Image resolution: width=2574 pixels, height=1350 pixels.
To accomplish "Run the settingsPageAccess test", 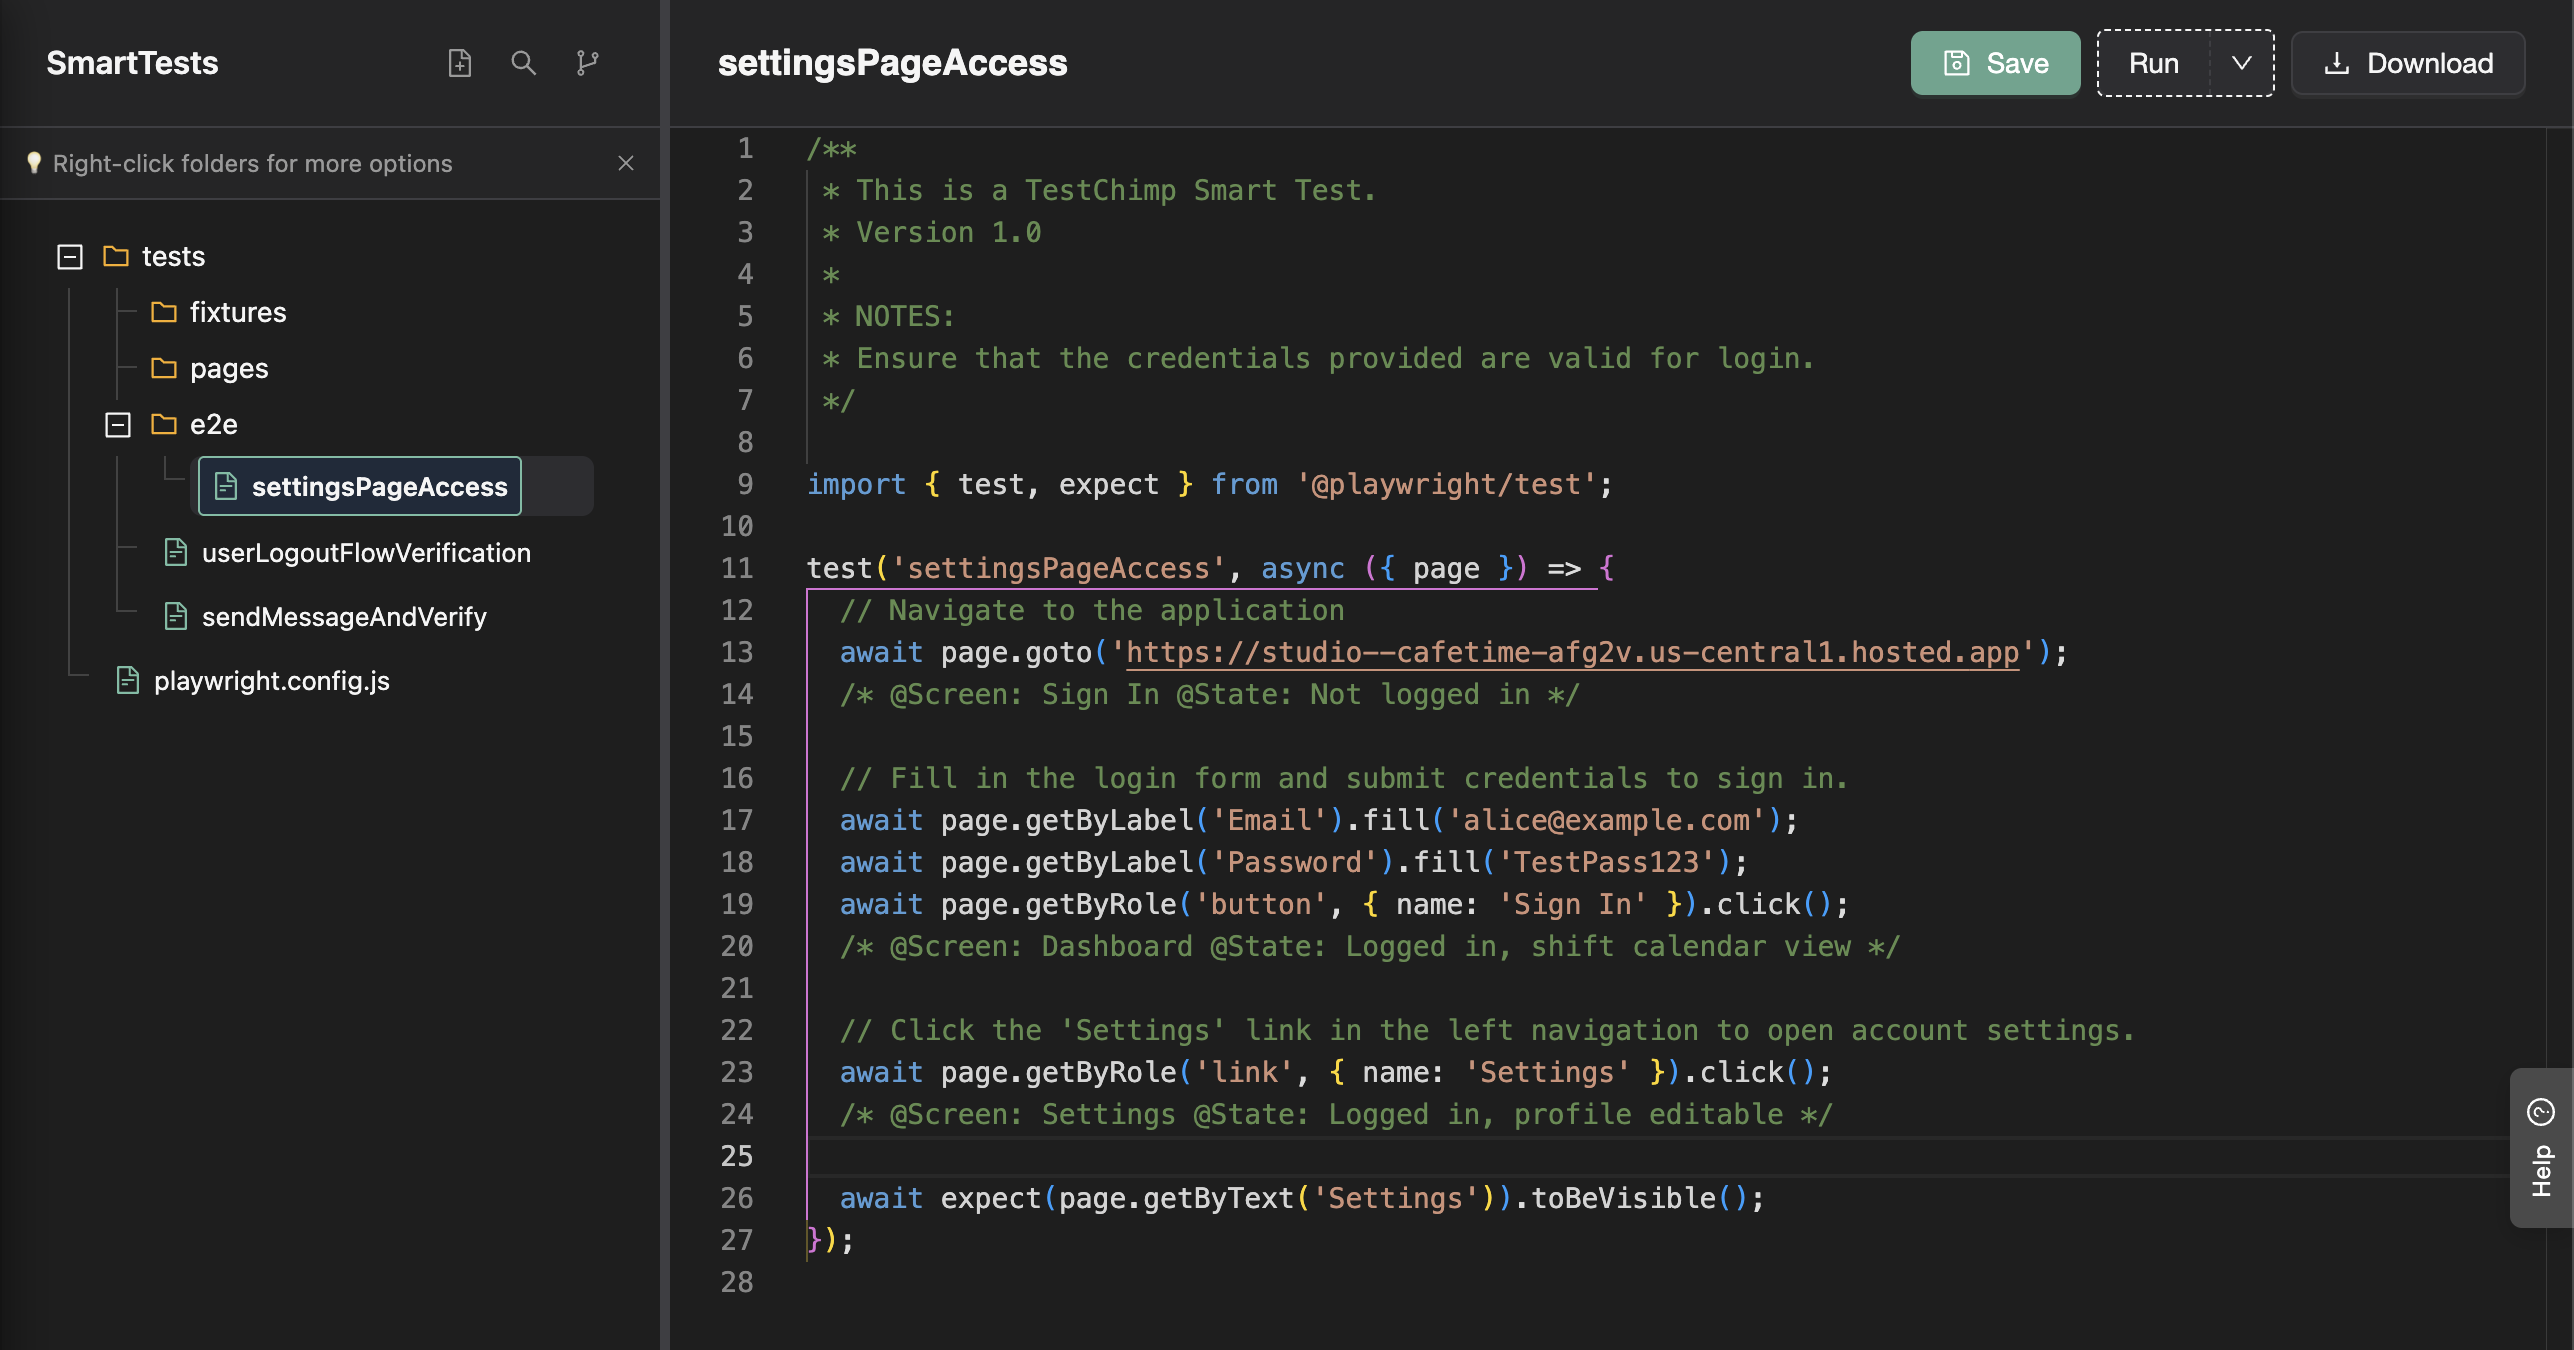I will pyautogui.click(x=2154, y=63).
